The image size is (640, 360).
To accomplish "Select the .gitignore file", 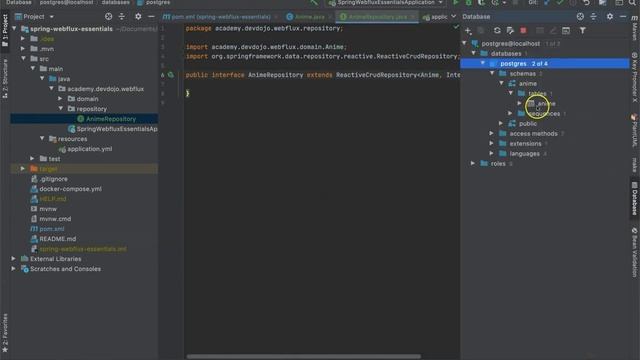I will (x=50, y=179).
